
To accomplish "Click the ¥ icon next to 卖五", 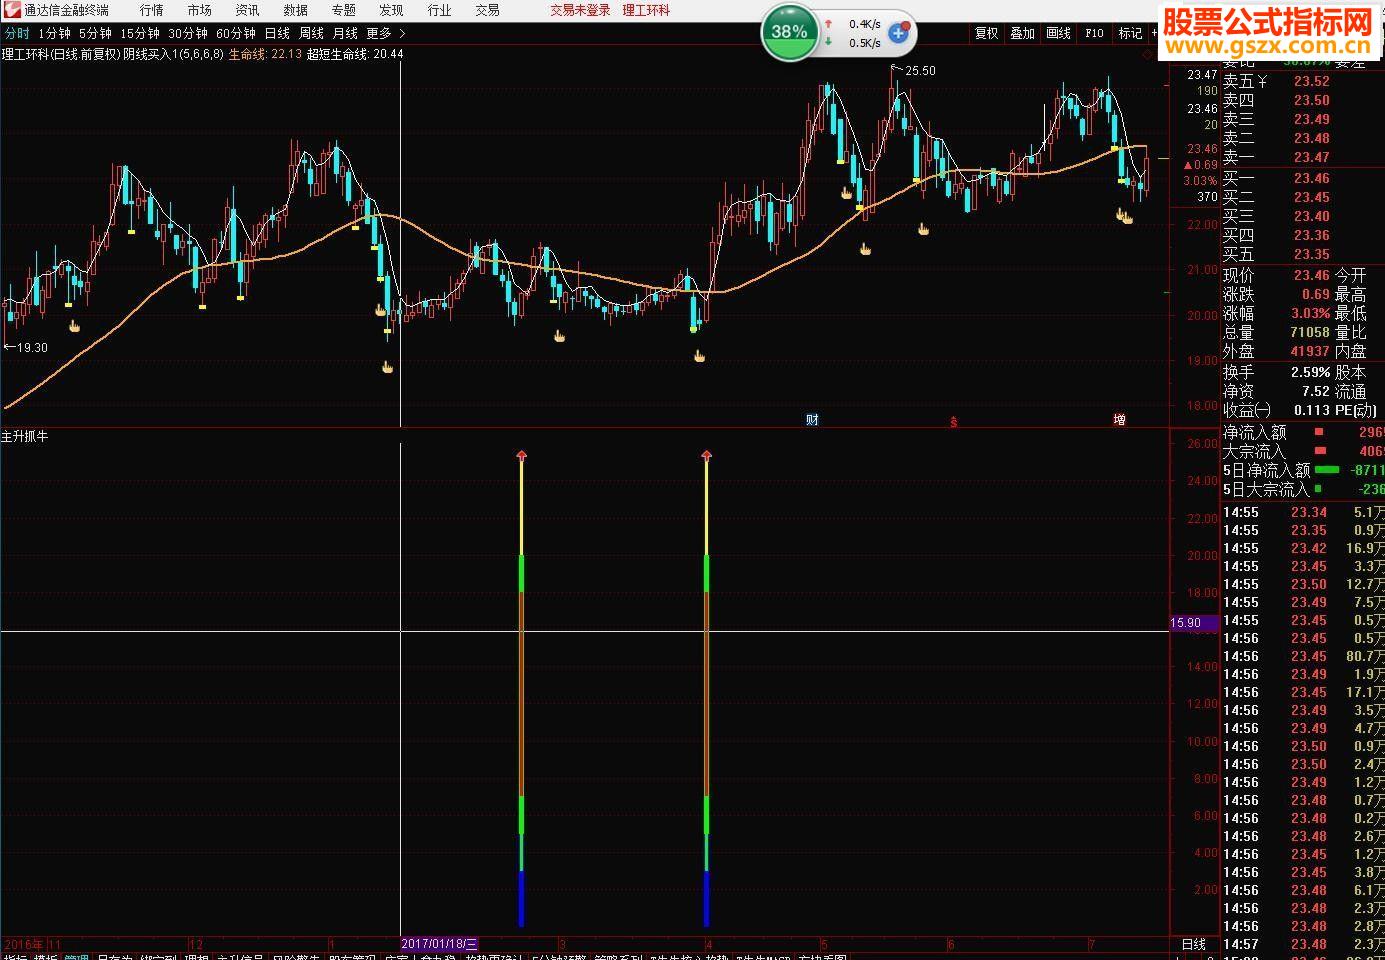I will click(x=1262, y=81).
